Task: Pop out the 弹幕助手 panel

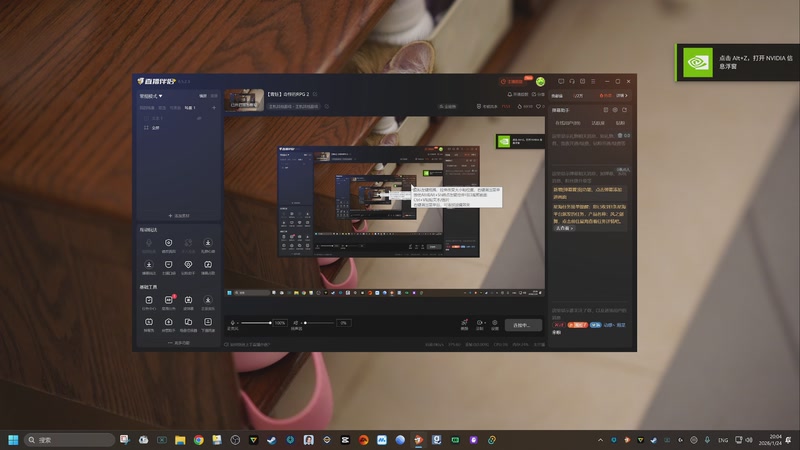Action: pos(624,110)
